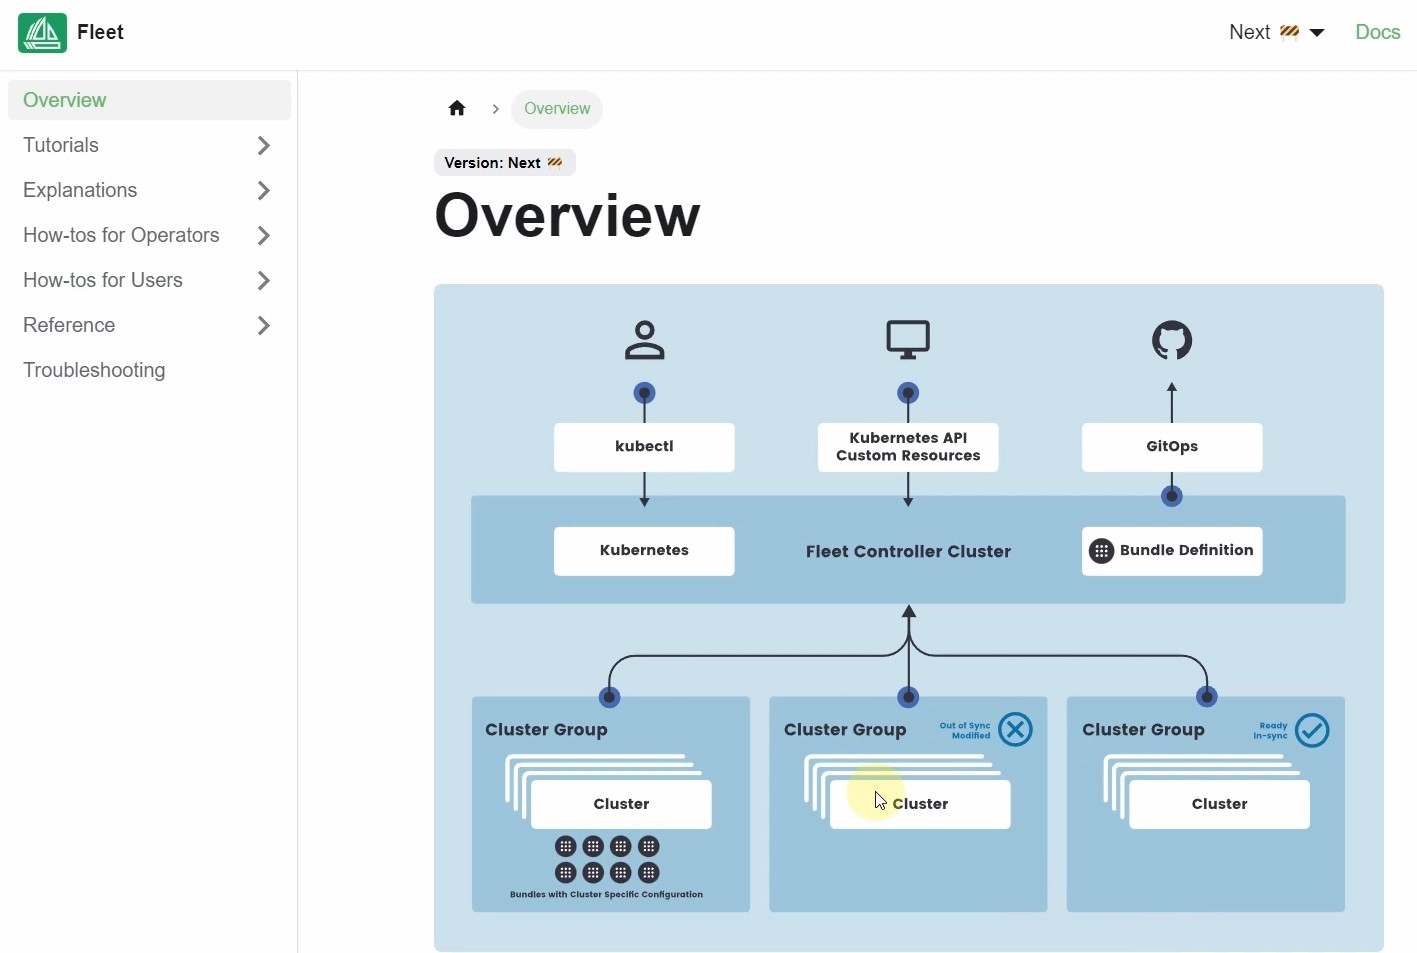Open Explanations in the sidebar
The width and height of the screenshot is (1417, 953).
point(80,190)
